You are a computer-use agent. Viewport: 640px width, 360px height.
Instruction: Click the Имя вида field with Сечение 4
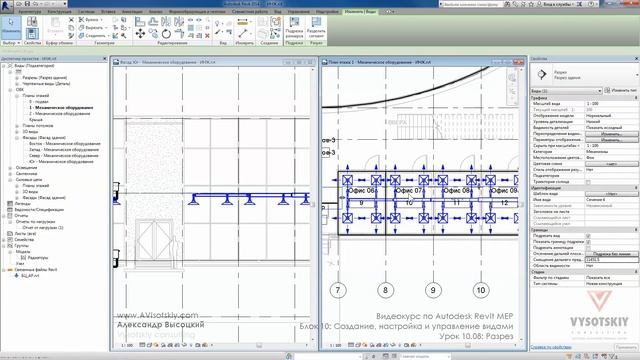612,200
